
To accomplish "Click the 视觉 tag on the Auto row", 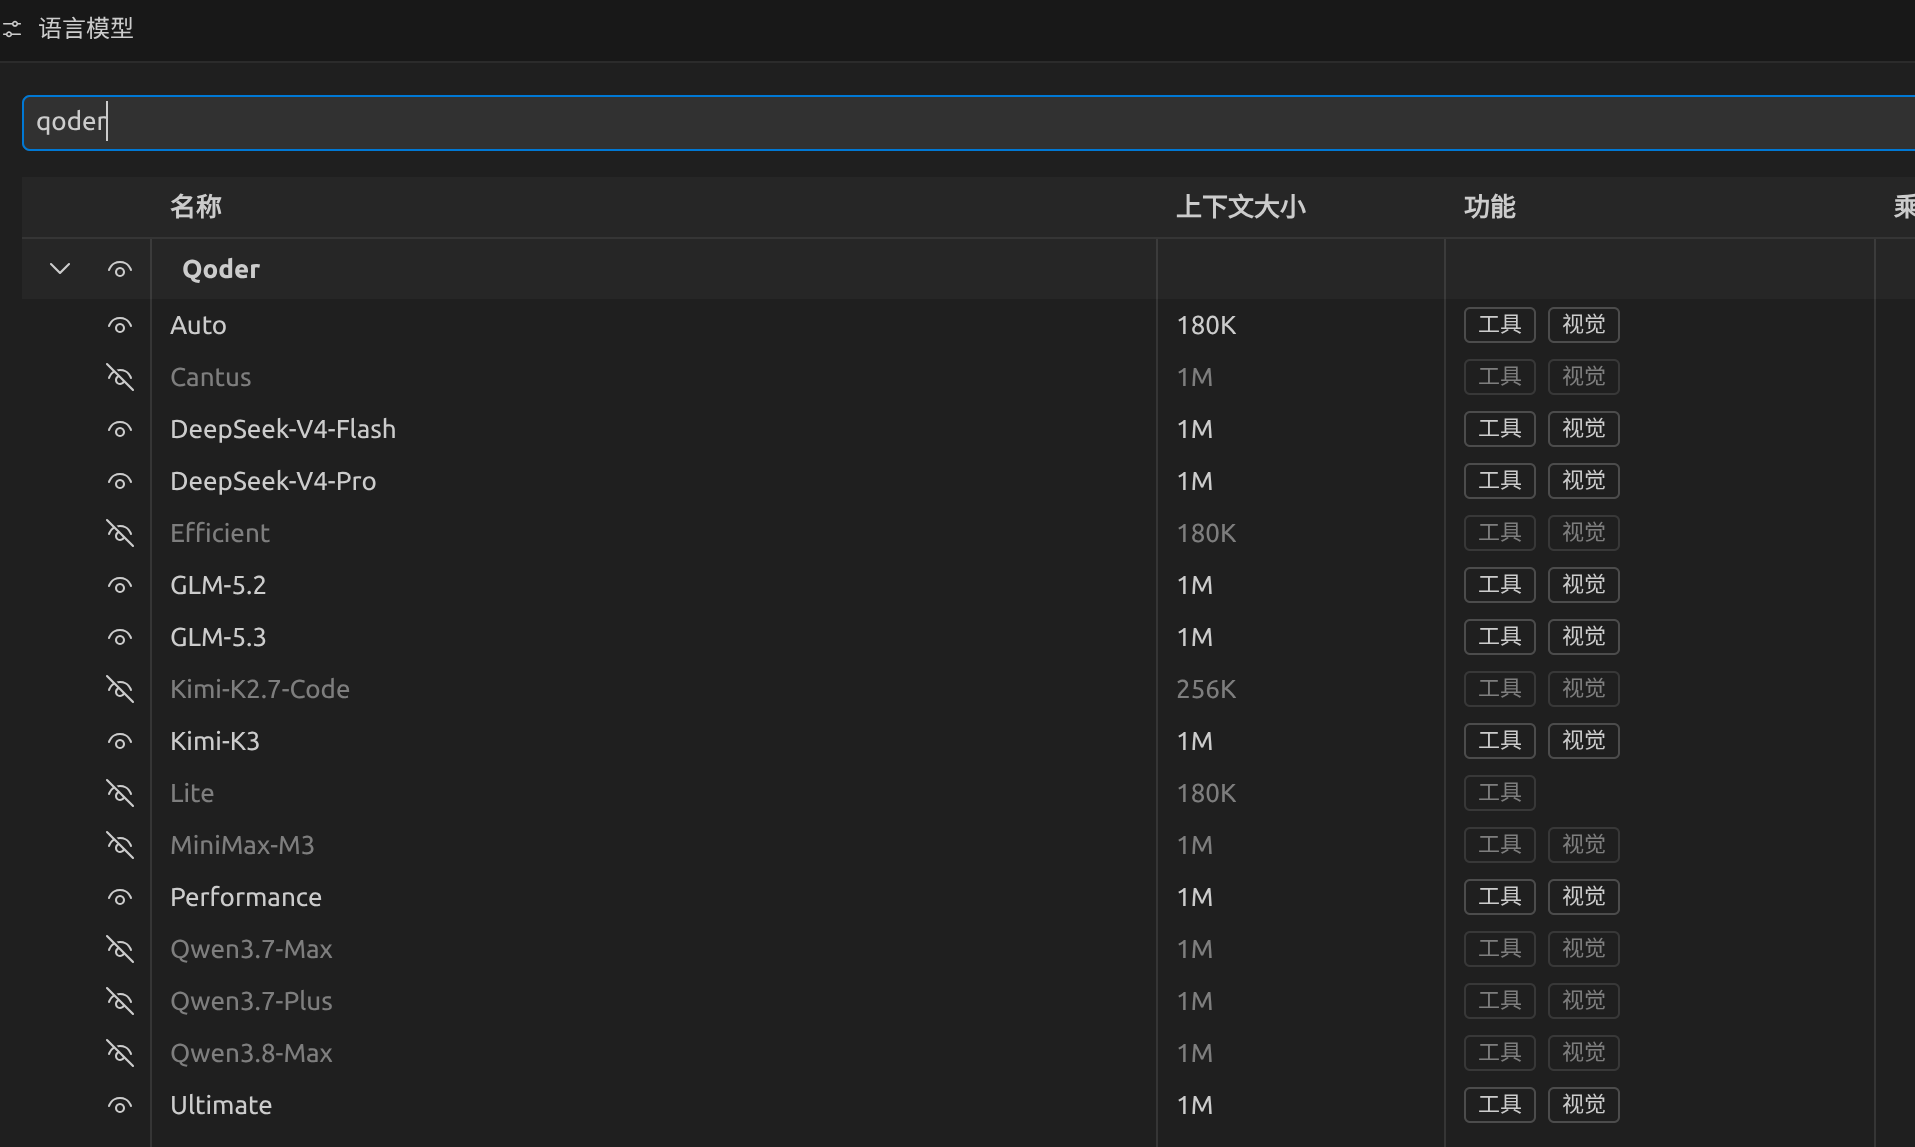I will [1584, 325].
